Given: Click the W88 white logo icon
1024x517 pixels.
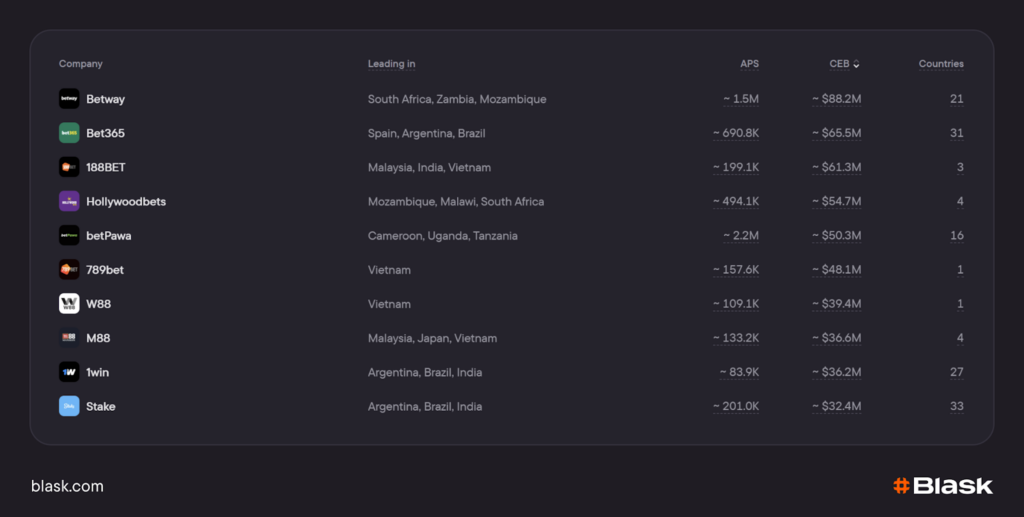Looking at the screenshot, I should point(69,304).
